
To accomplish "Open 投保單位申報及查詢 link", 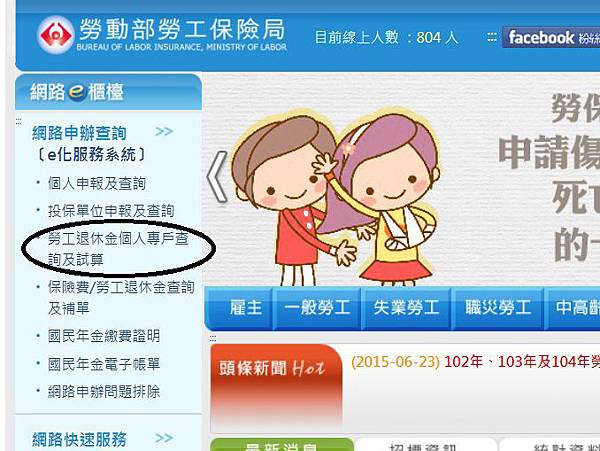I will coord(111,211).
